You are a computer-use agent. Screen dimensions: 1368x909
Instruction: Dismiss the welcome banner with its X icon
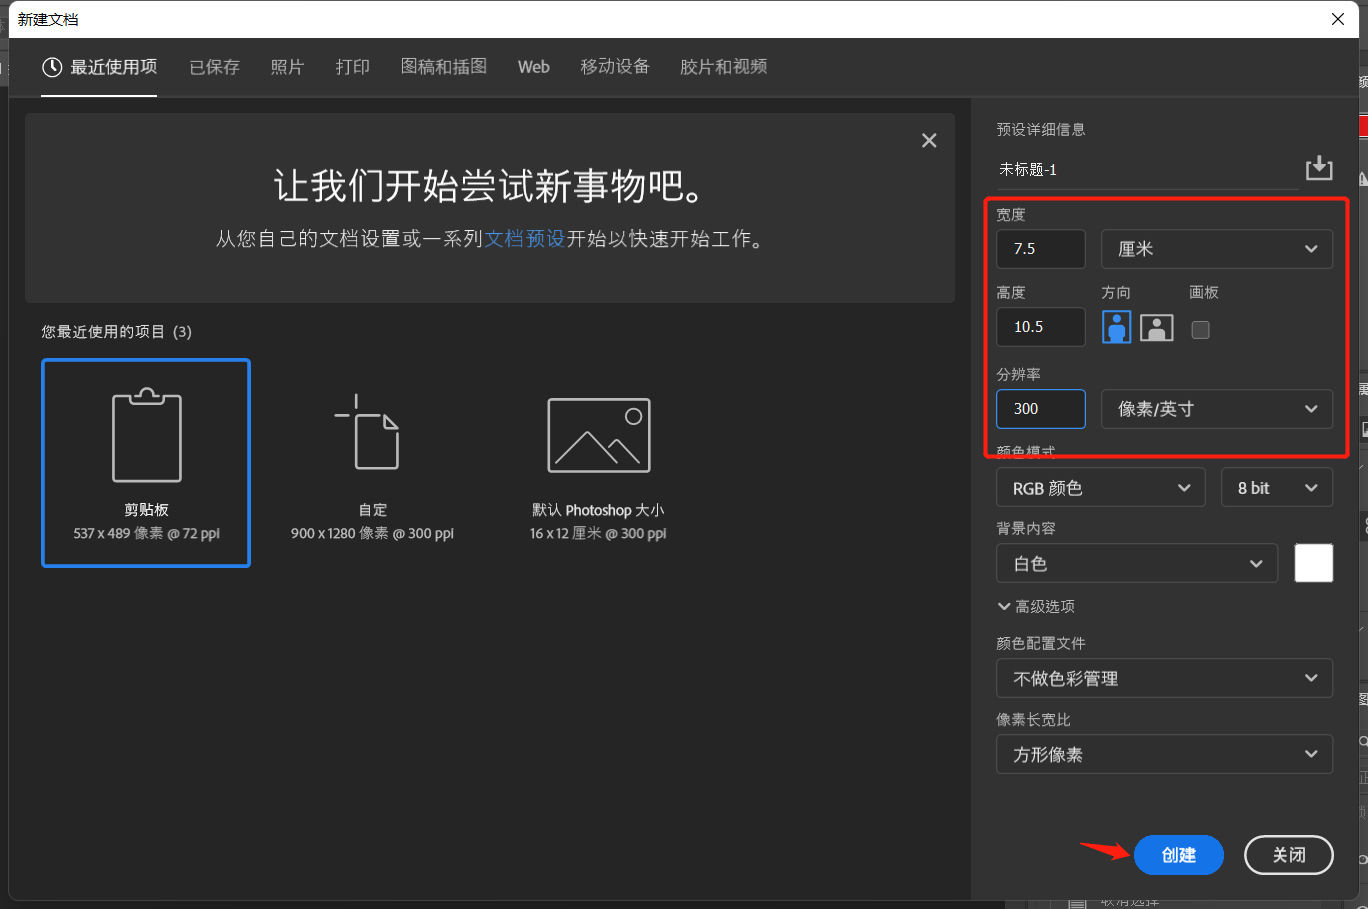[x=929, y=141]
